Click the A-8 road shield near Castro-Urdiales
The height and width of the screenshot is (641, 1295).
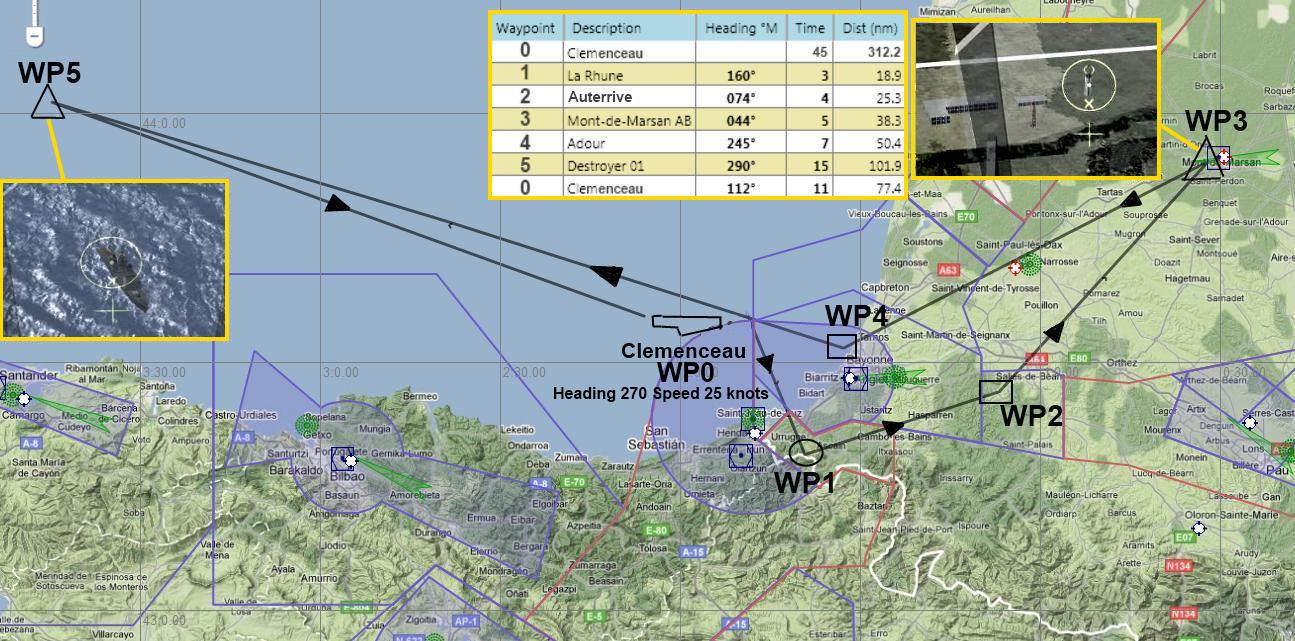coord(243,437)
